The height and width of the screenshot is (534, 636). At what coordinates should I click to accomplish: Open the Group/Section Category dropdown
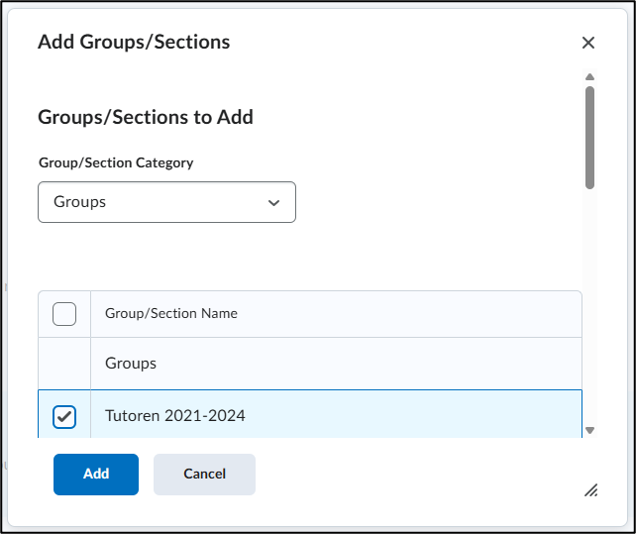coord(166,202)
